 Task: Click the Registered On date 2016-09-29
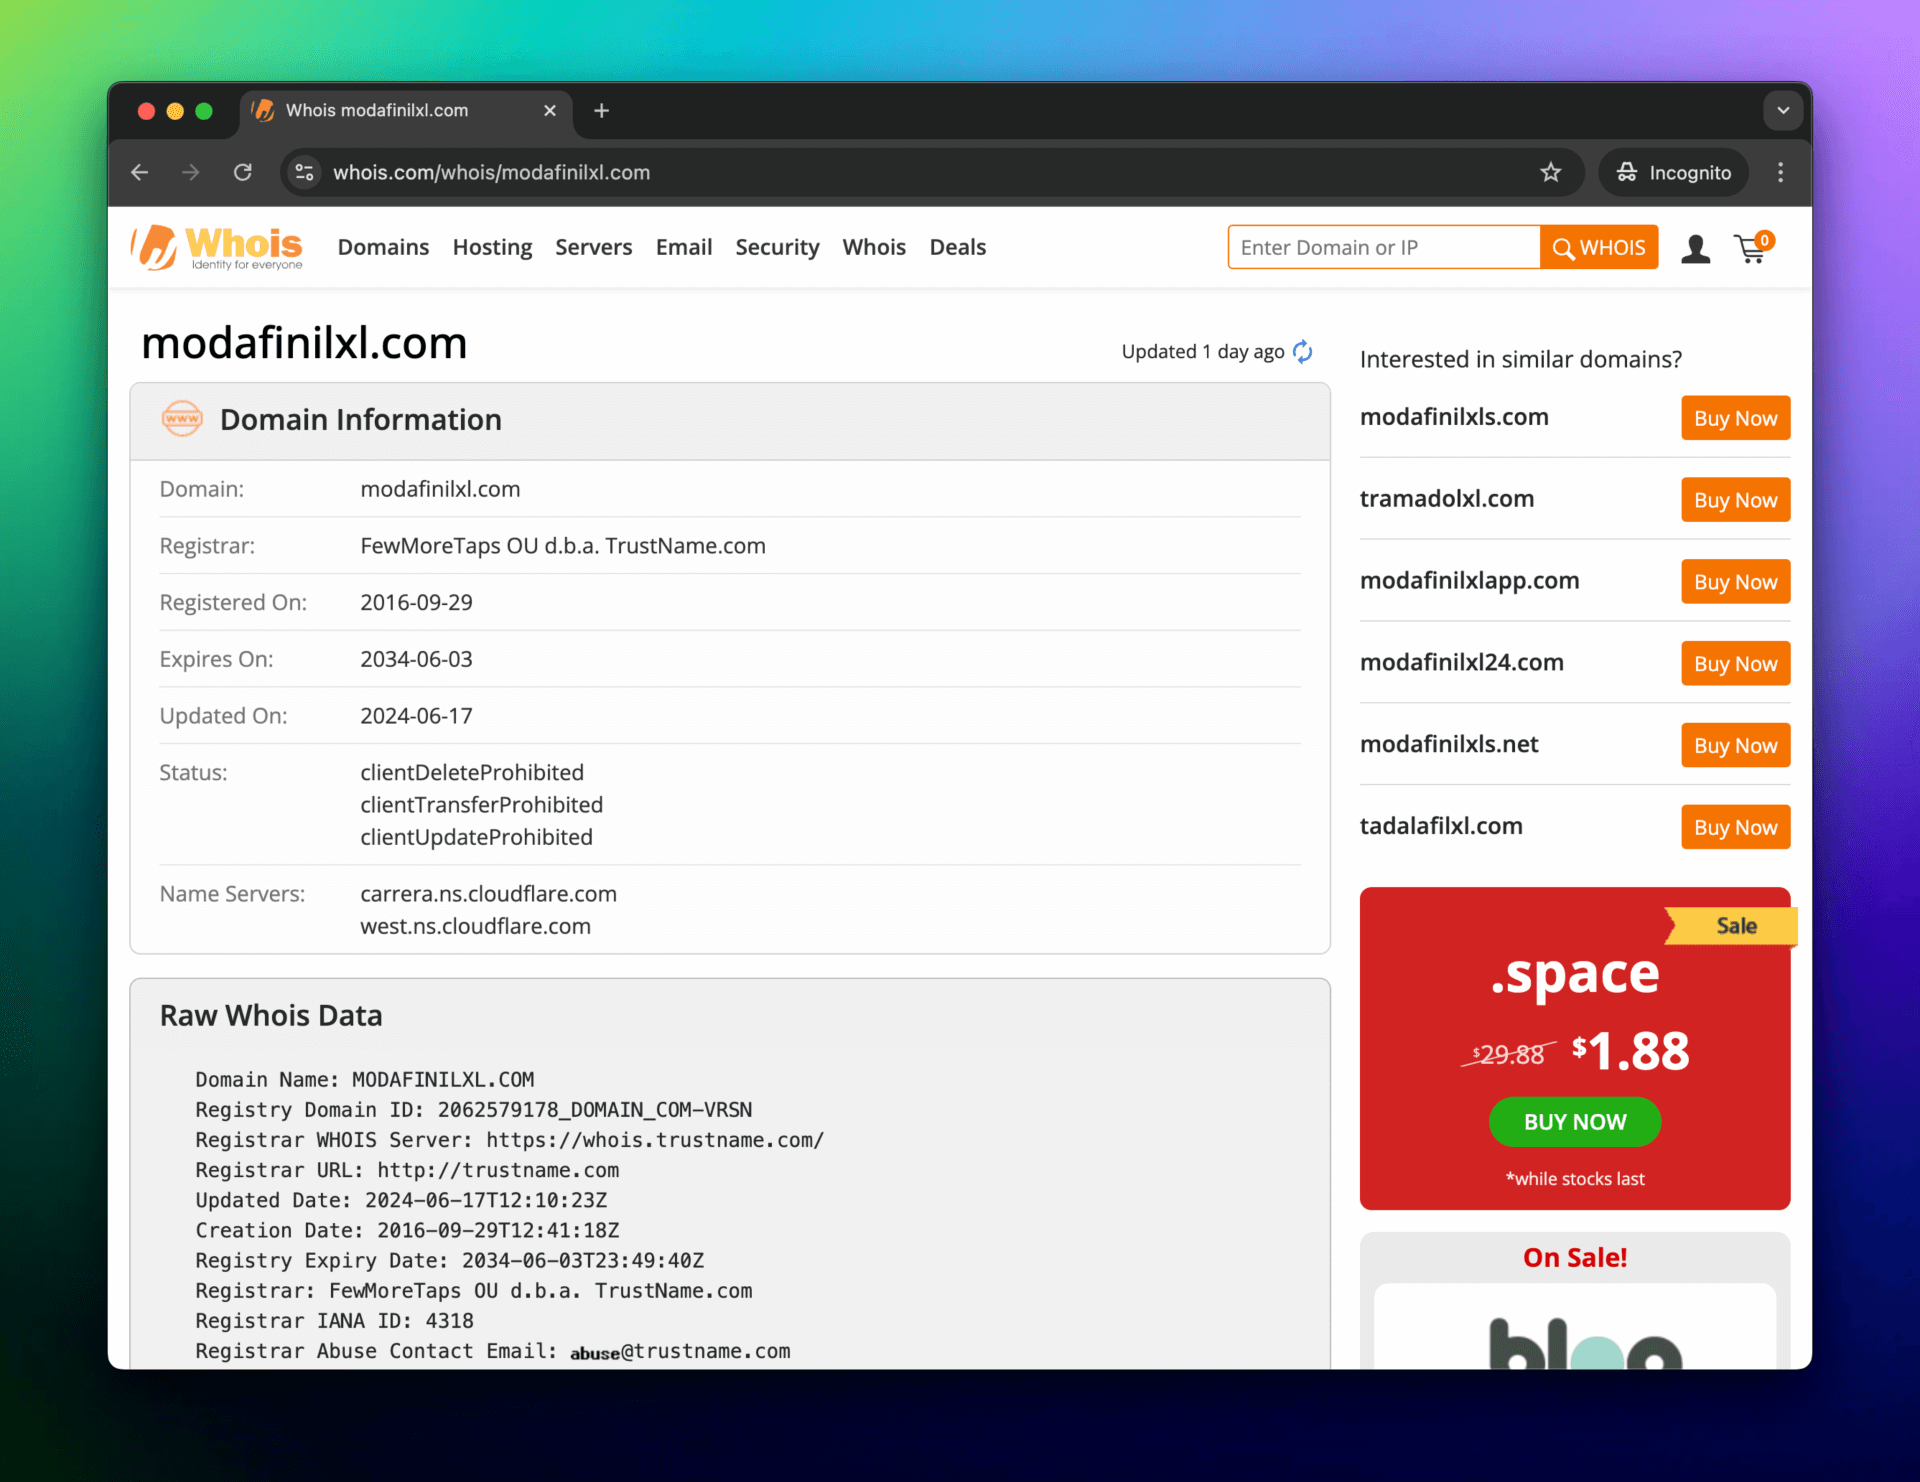[416, 603]
